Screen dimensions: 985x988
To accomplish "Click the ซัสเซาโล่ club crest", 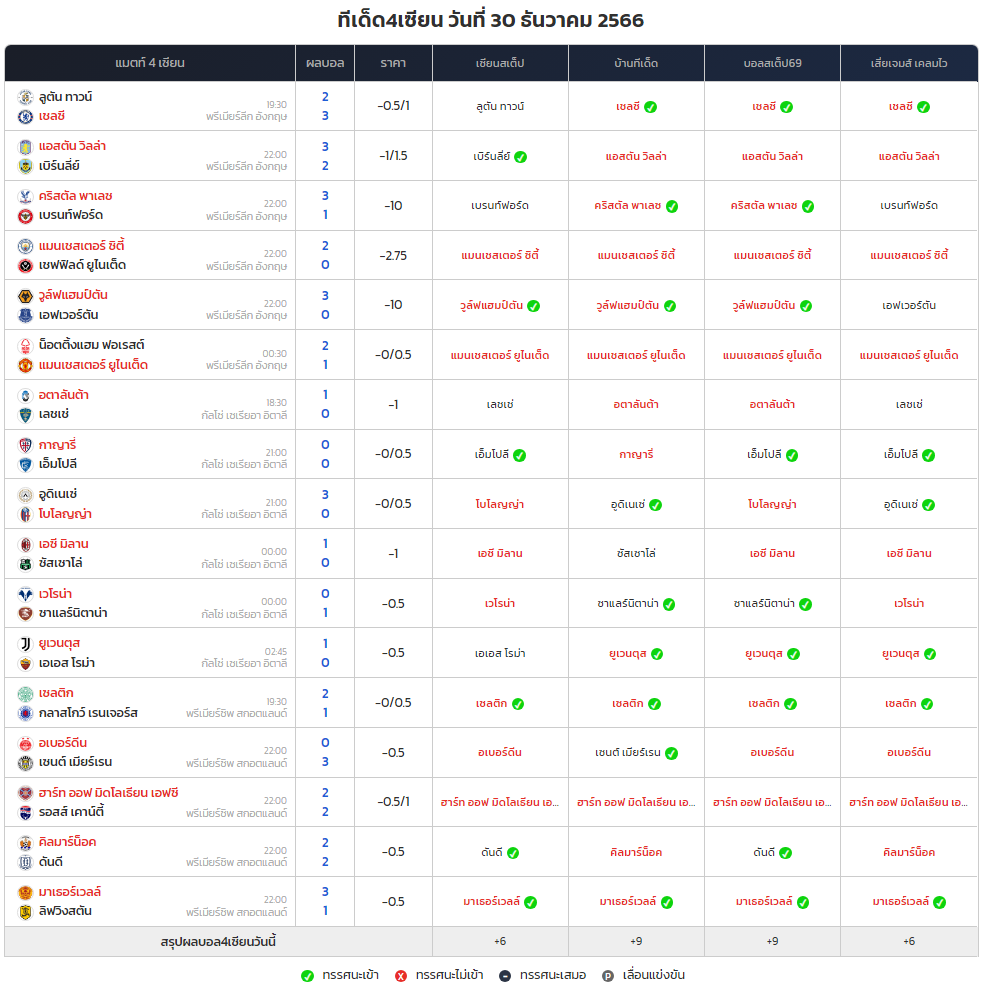I will (25, 564).
